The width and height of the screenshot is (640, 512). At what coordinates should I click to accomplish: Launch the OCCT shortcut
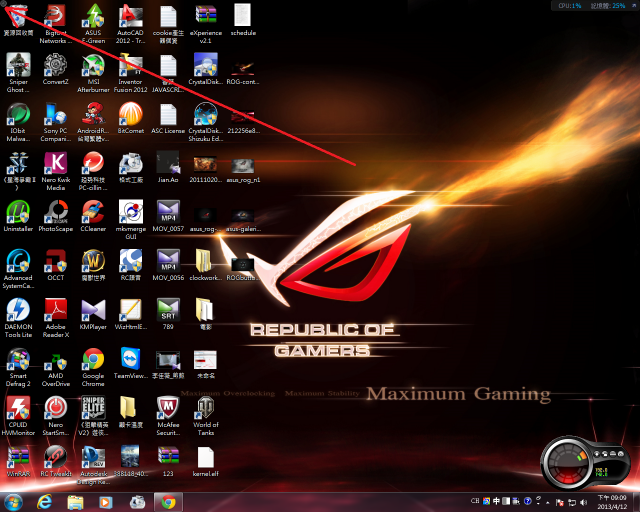(x=56, y=265)
